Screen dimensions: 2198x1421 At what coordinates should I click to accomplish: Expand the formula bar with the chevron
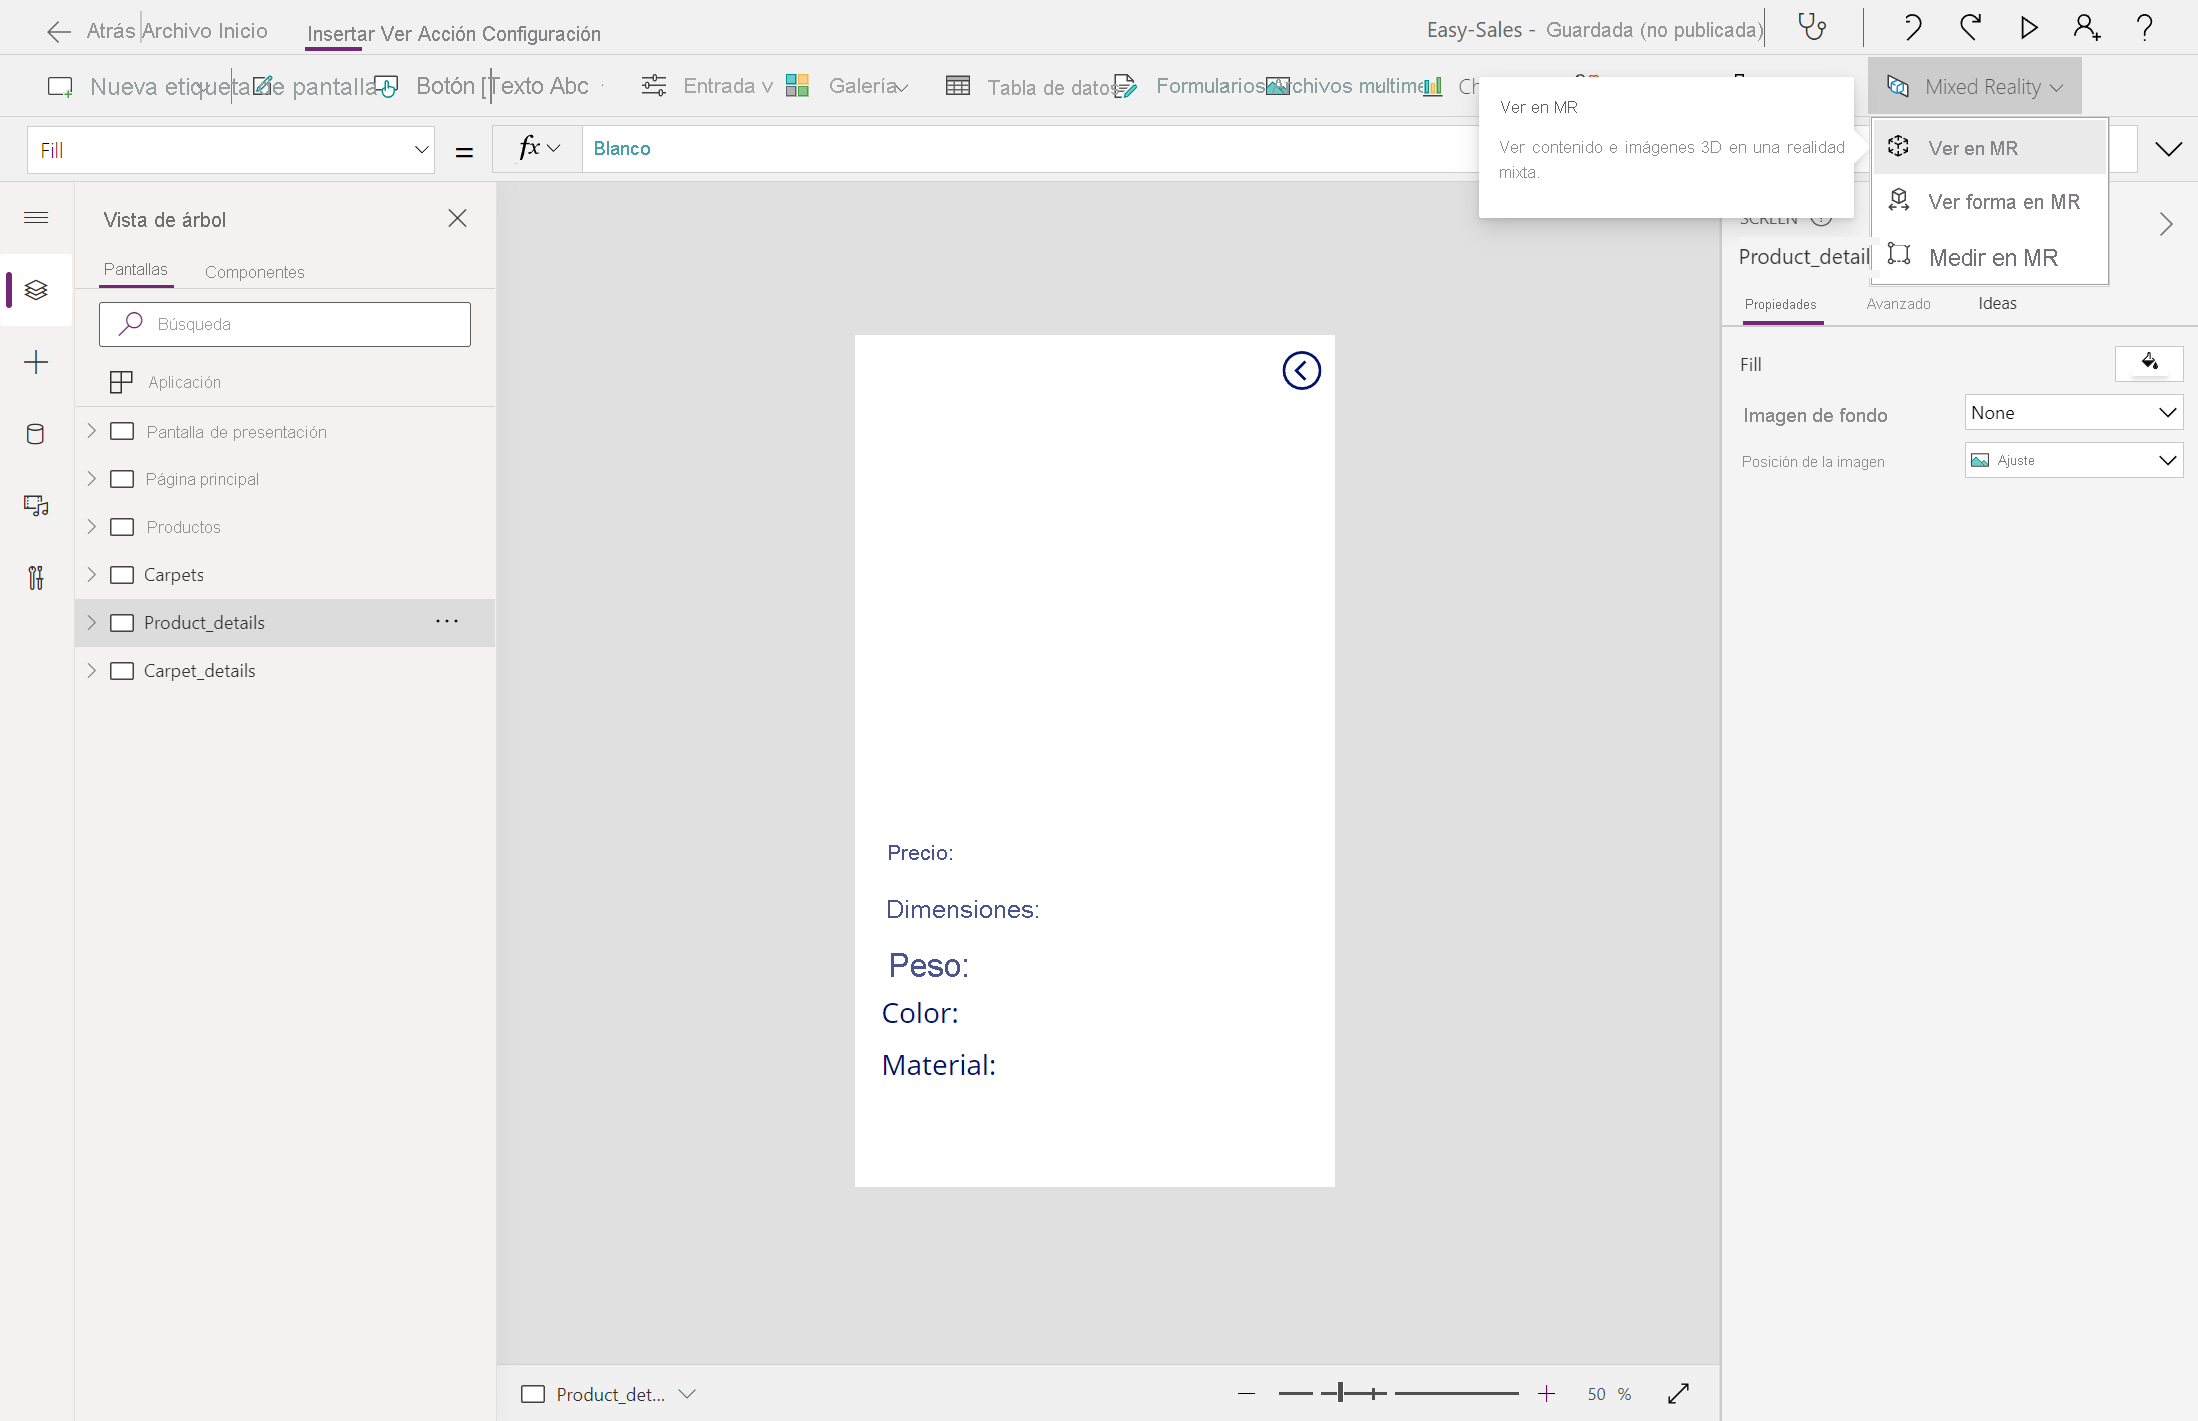tap(2168, 149)
